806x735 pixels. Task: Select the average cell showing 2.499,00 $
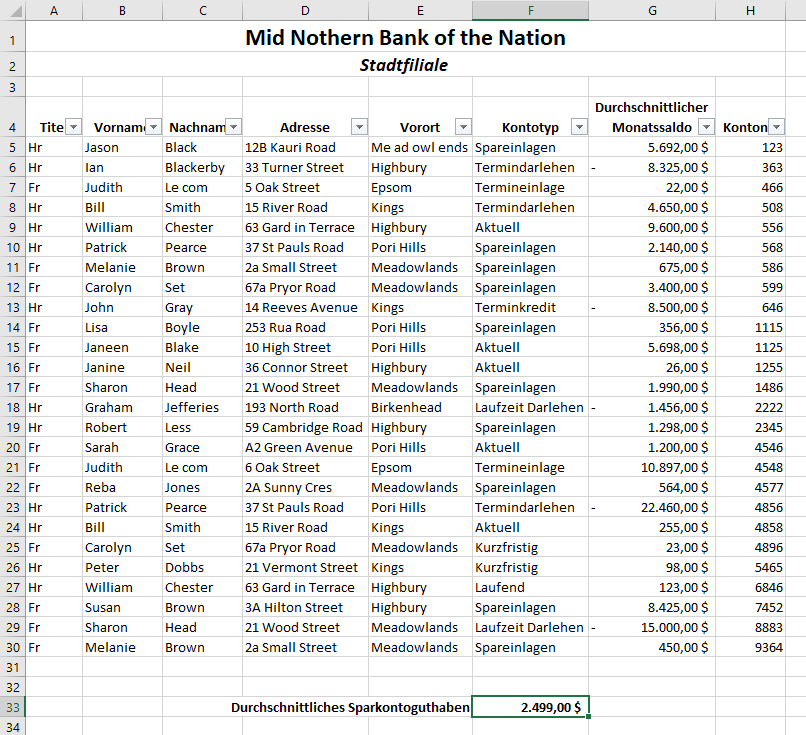coord(530,707)
